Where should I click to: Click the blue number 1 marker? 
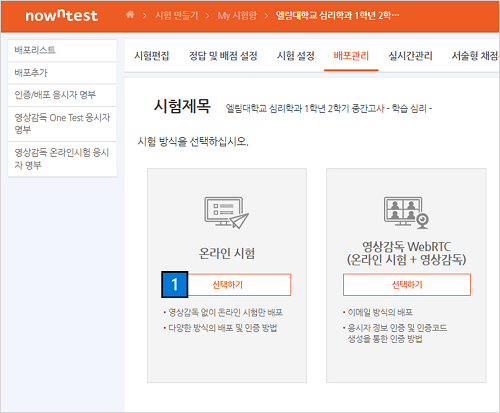(175, 284)
